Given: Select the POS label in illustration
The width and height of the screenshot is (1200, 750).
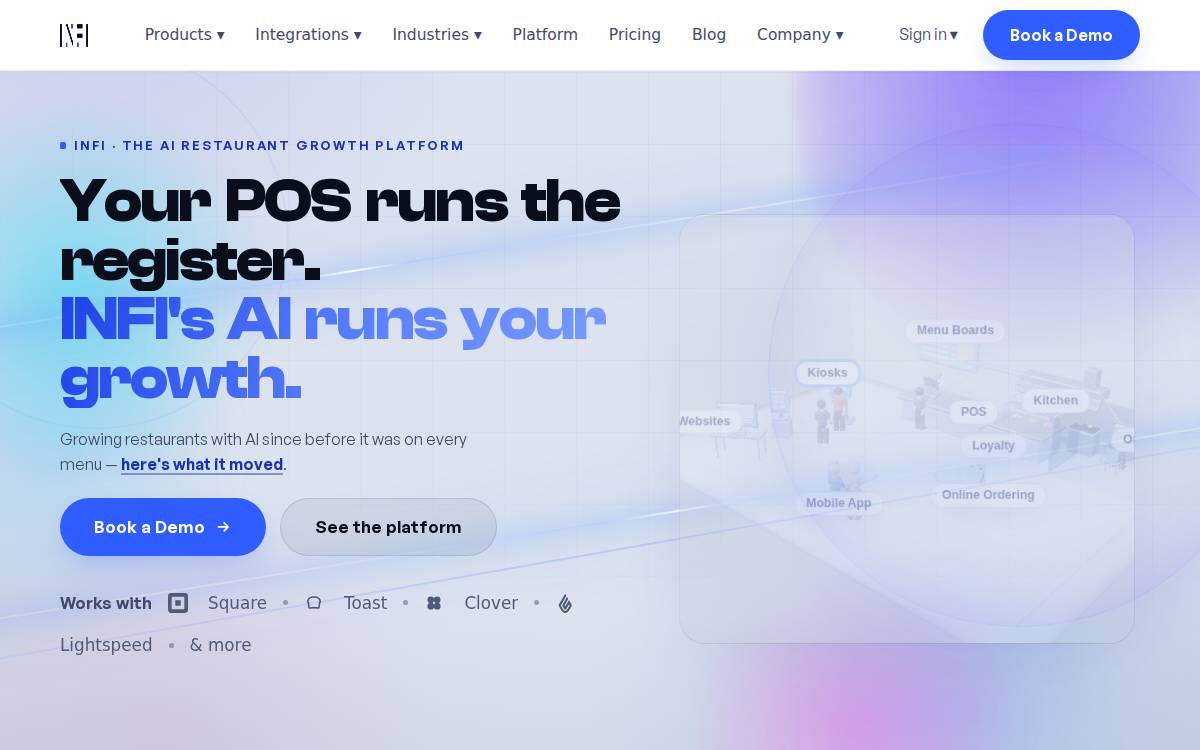Looking at the screenshot, I should coord(973,412).
